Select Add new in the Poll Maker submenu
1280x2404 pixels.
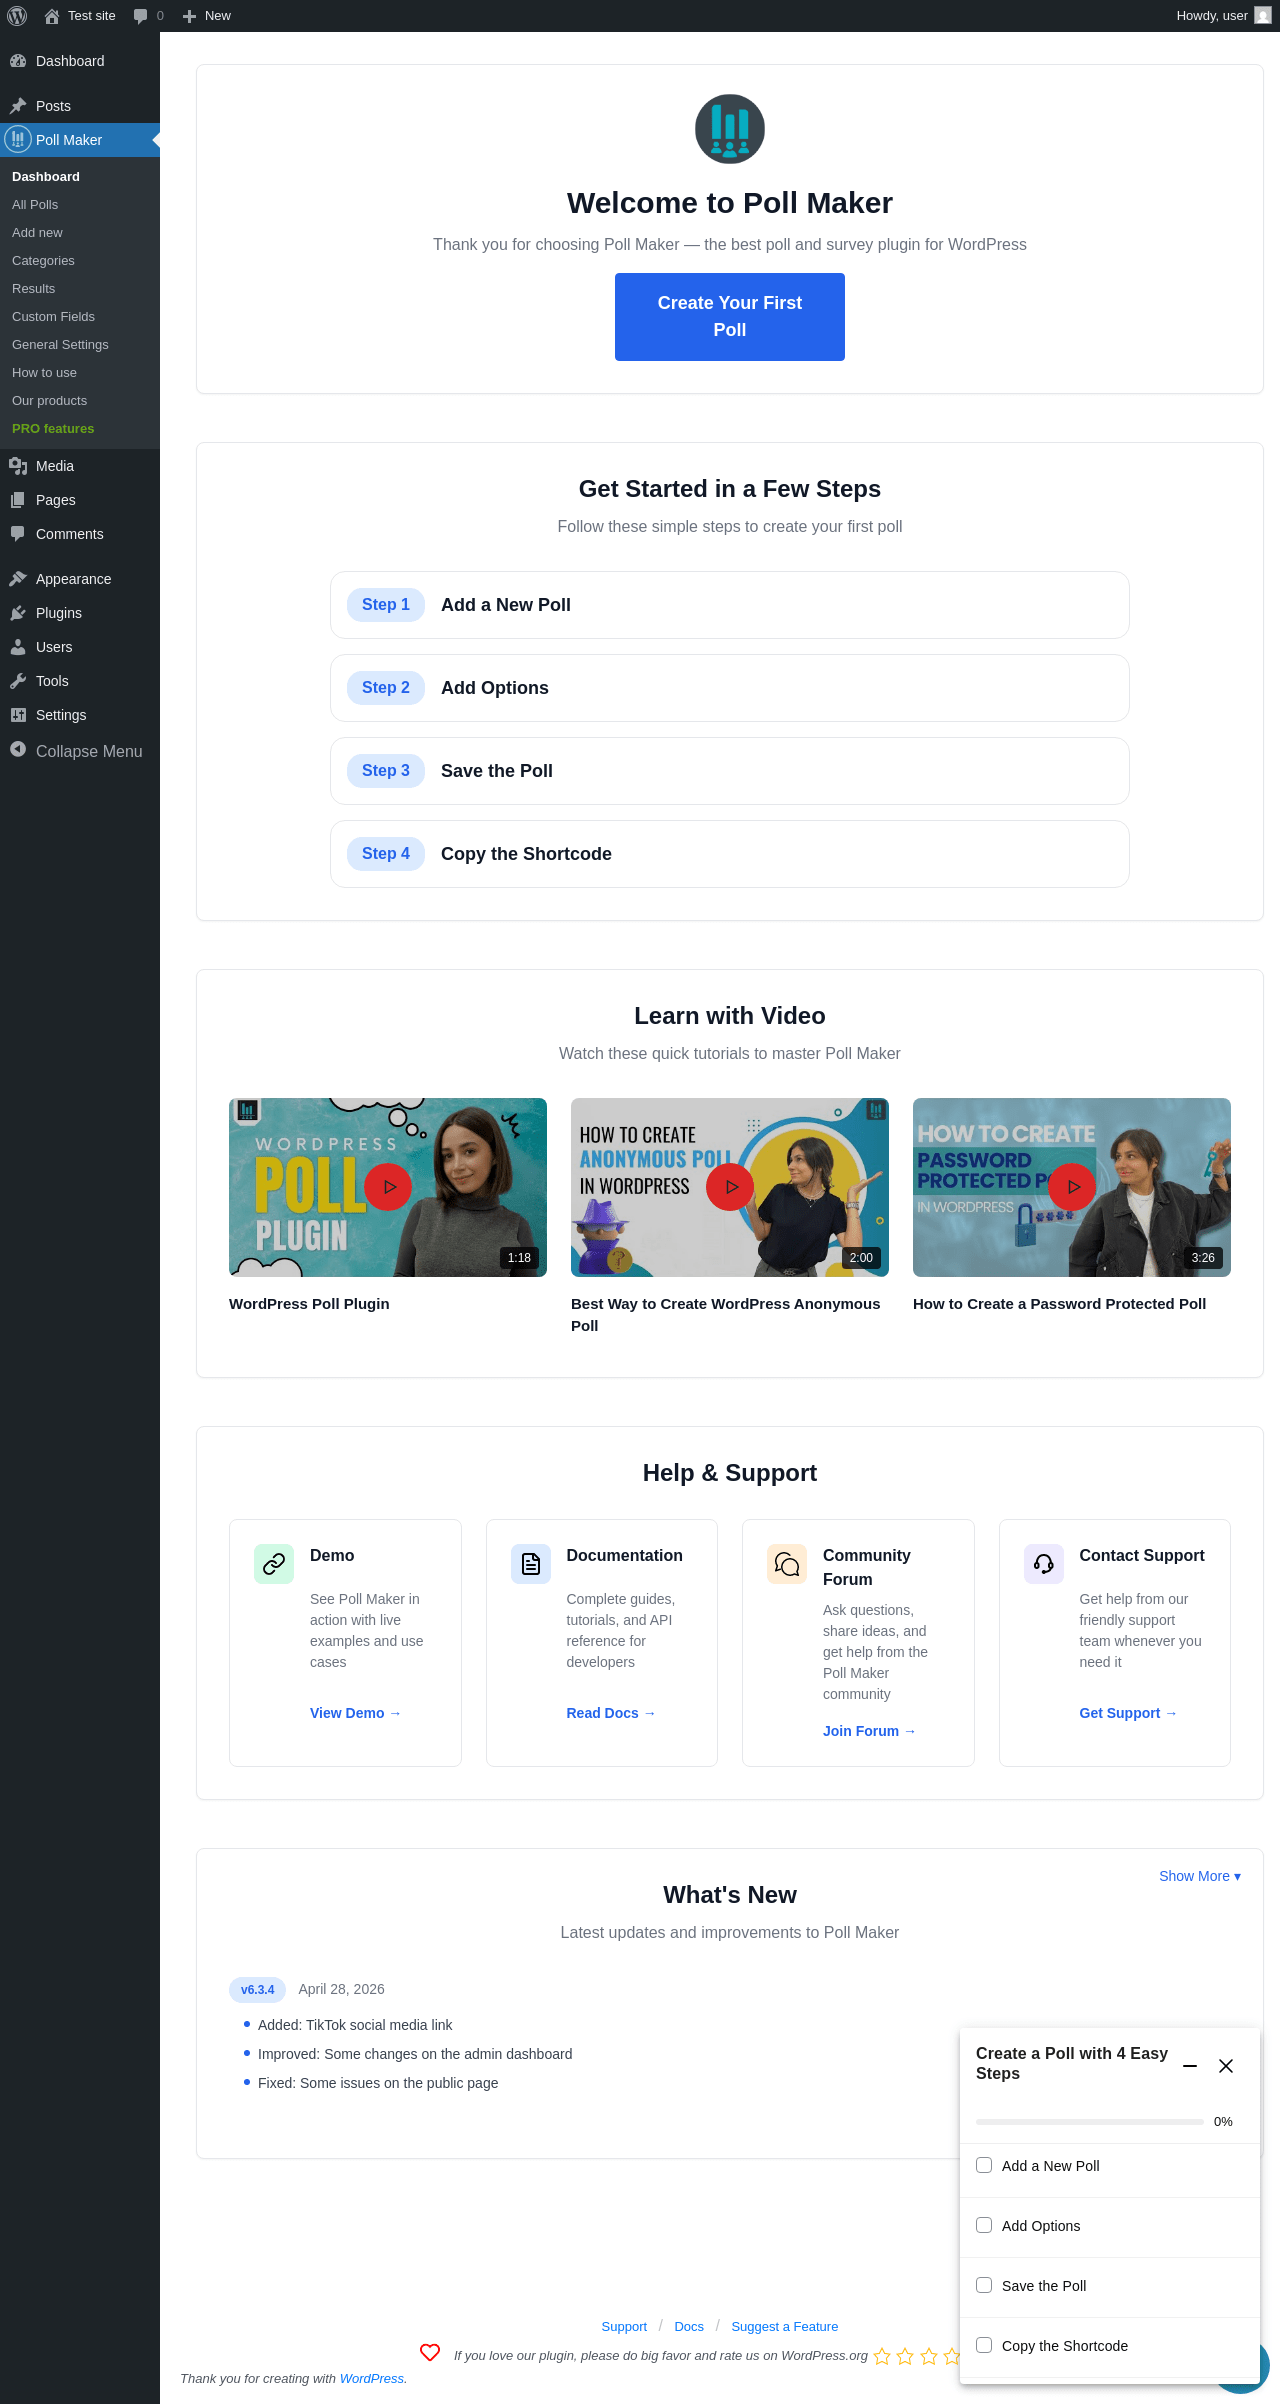[x=37, y=233]
